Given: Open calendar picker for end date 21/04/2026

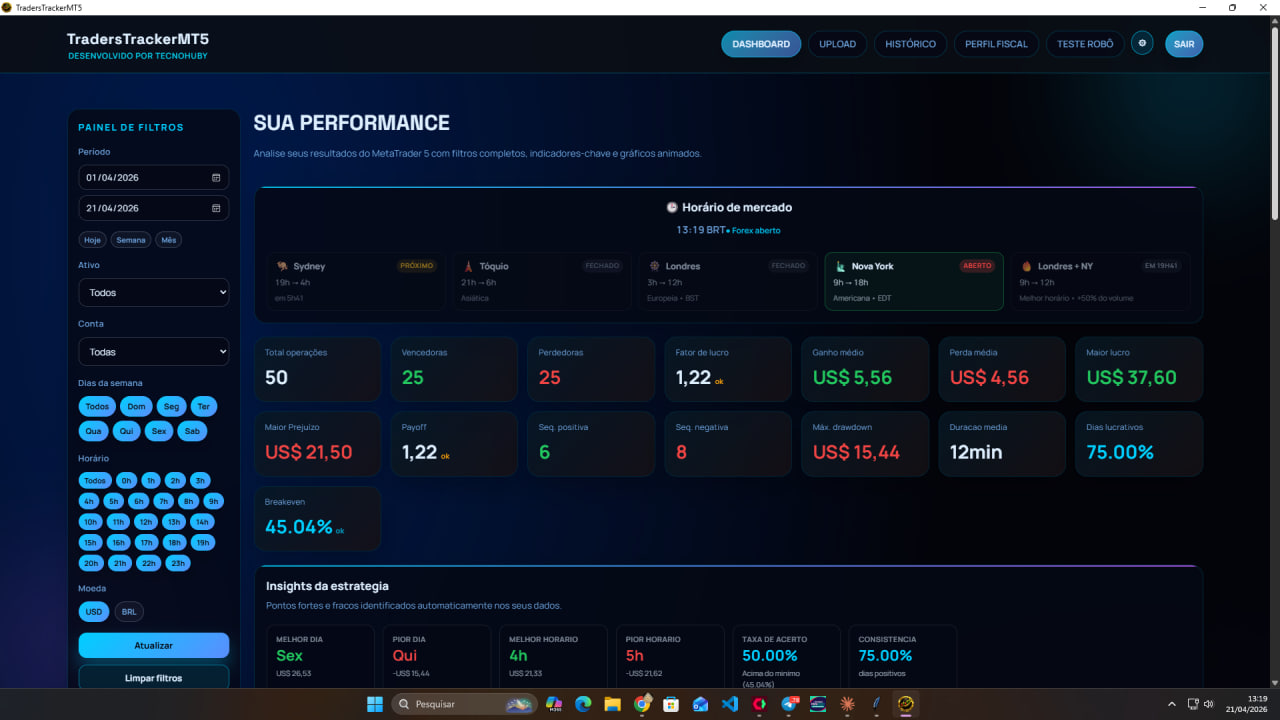Looking at the screenshot, I should coord(216,208).
